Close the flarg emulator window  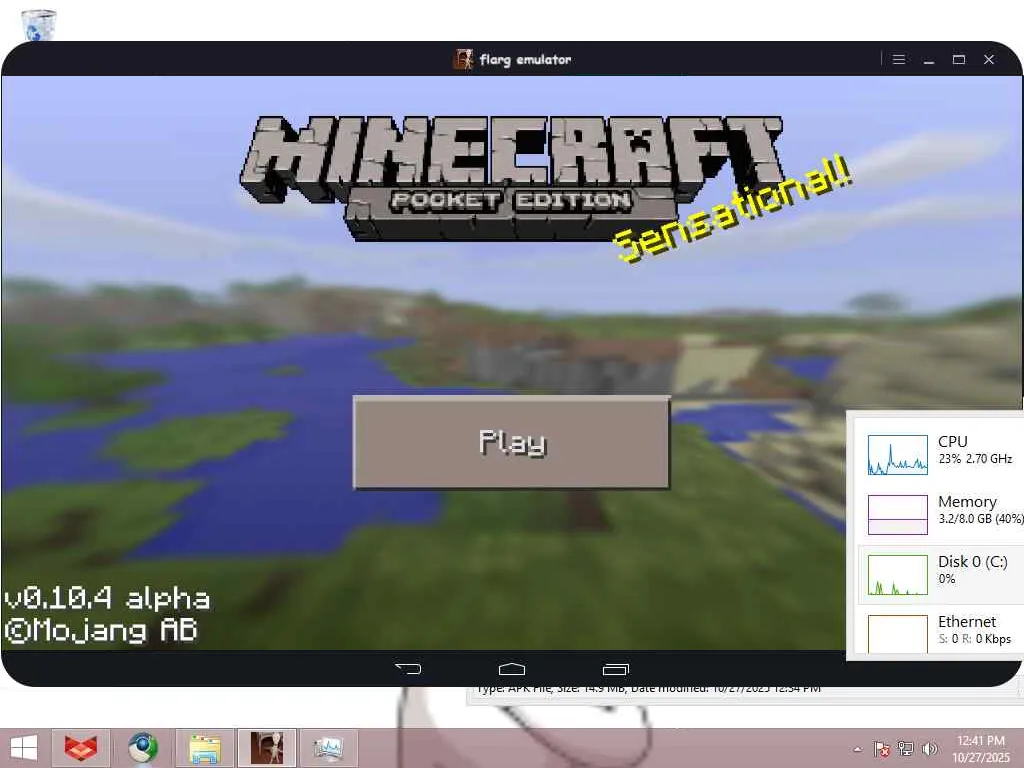pos(989,59)
